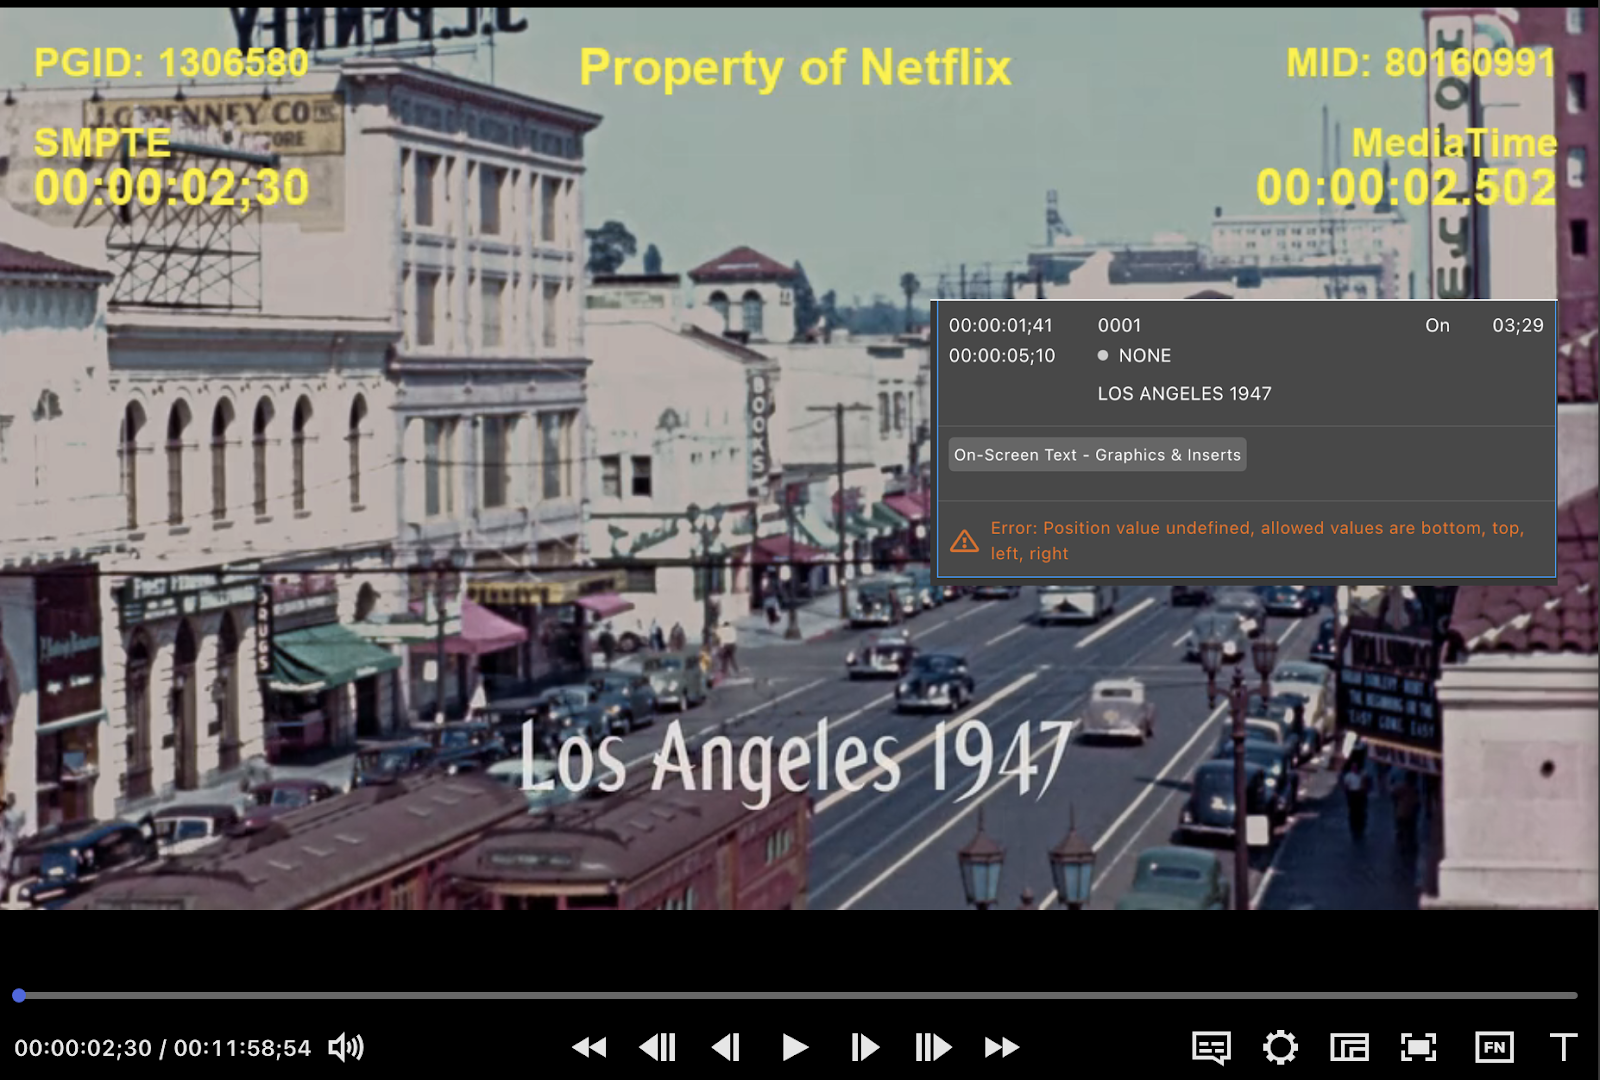The image size is (1600, 1080).
Task: Step forward one frame
Action: [864, 1047]
